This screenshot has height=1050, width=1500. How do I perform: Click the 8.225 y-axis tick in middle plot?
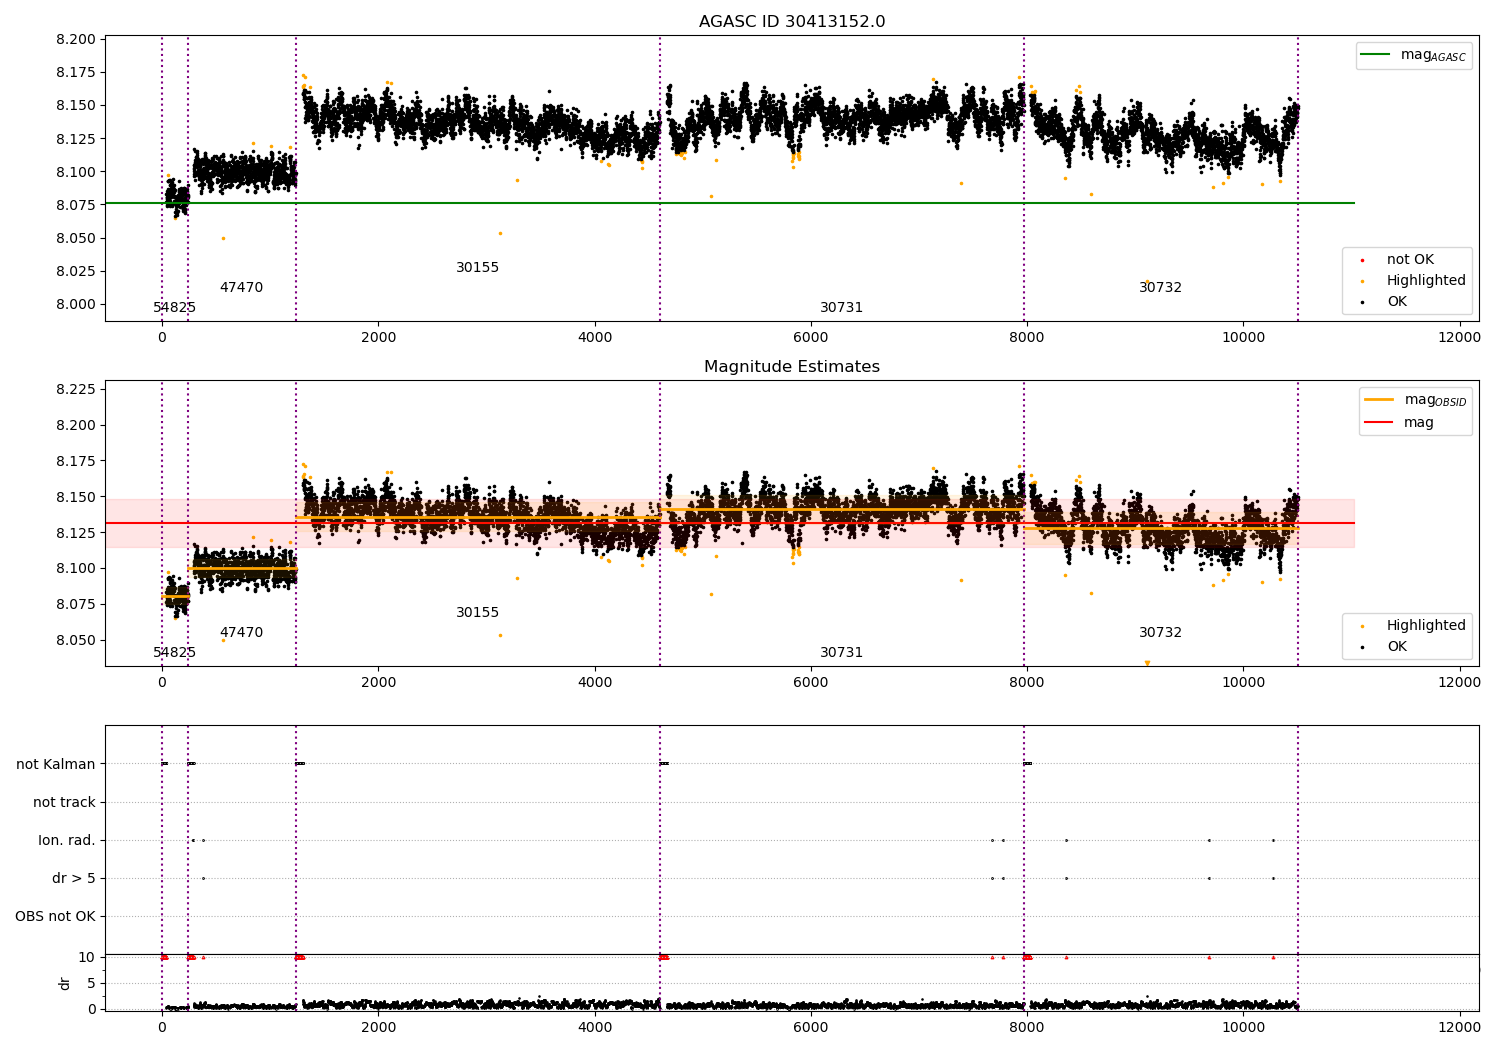coord(77,389)
